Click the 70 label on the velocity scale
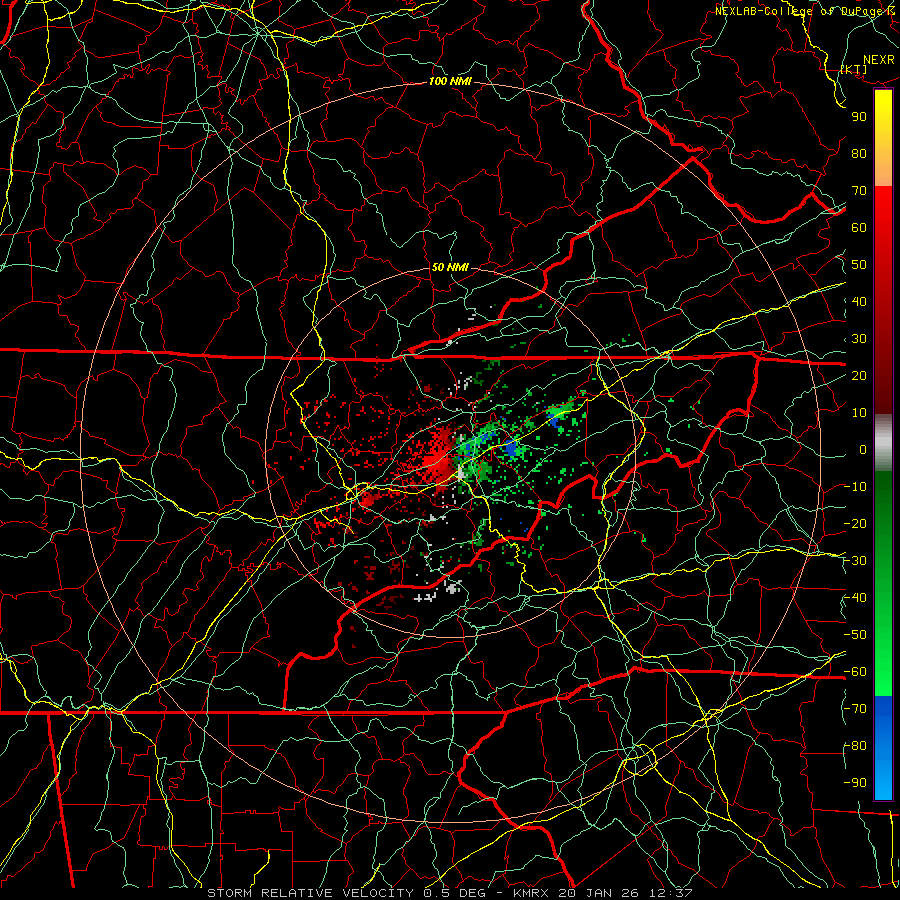 (x=859, y=191)
